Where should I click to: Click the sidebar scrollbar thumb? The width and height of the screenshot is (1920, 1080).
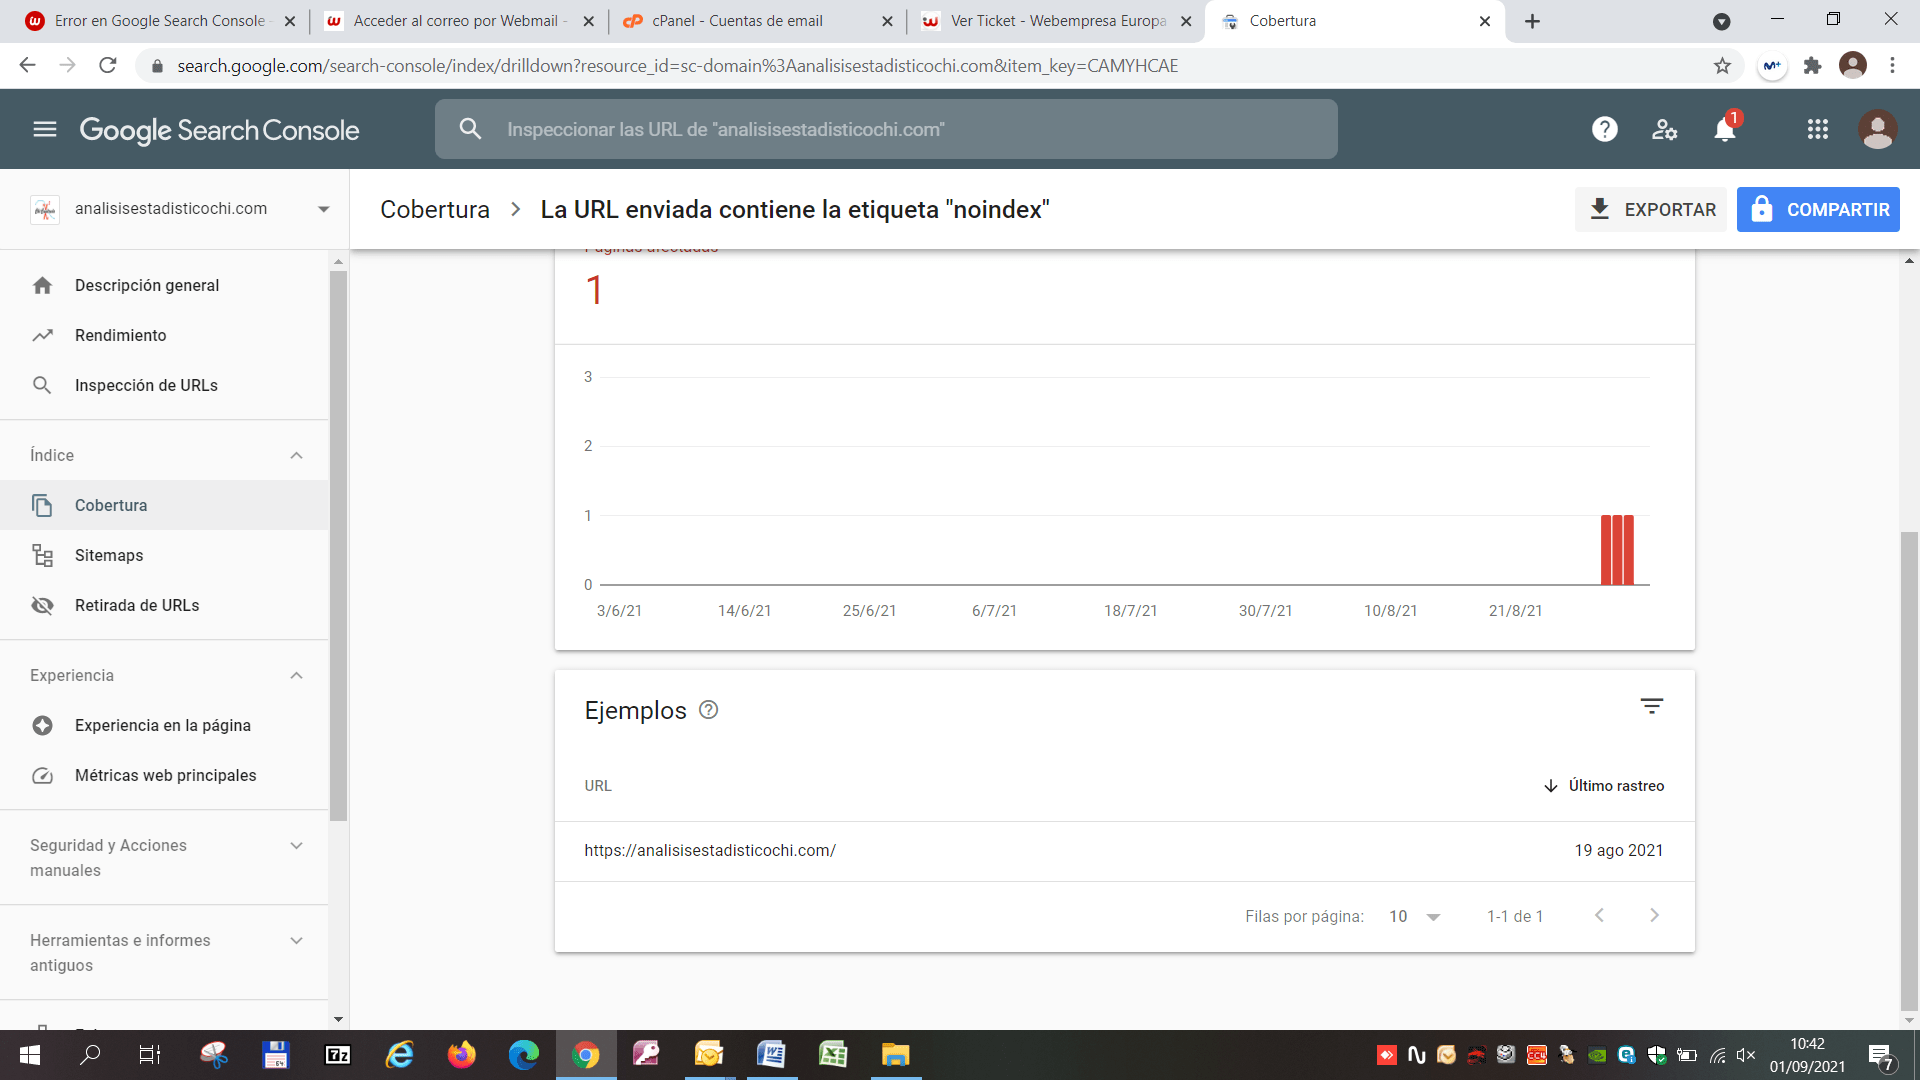(x=338, y=545)
